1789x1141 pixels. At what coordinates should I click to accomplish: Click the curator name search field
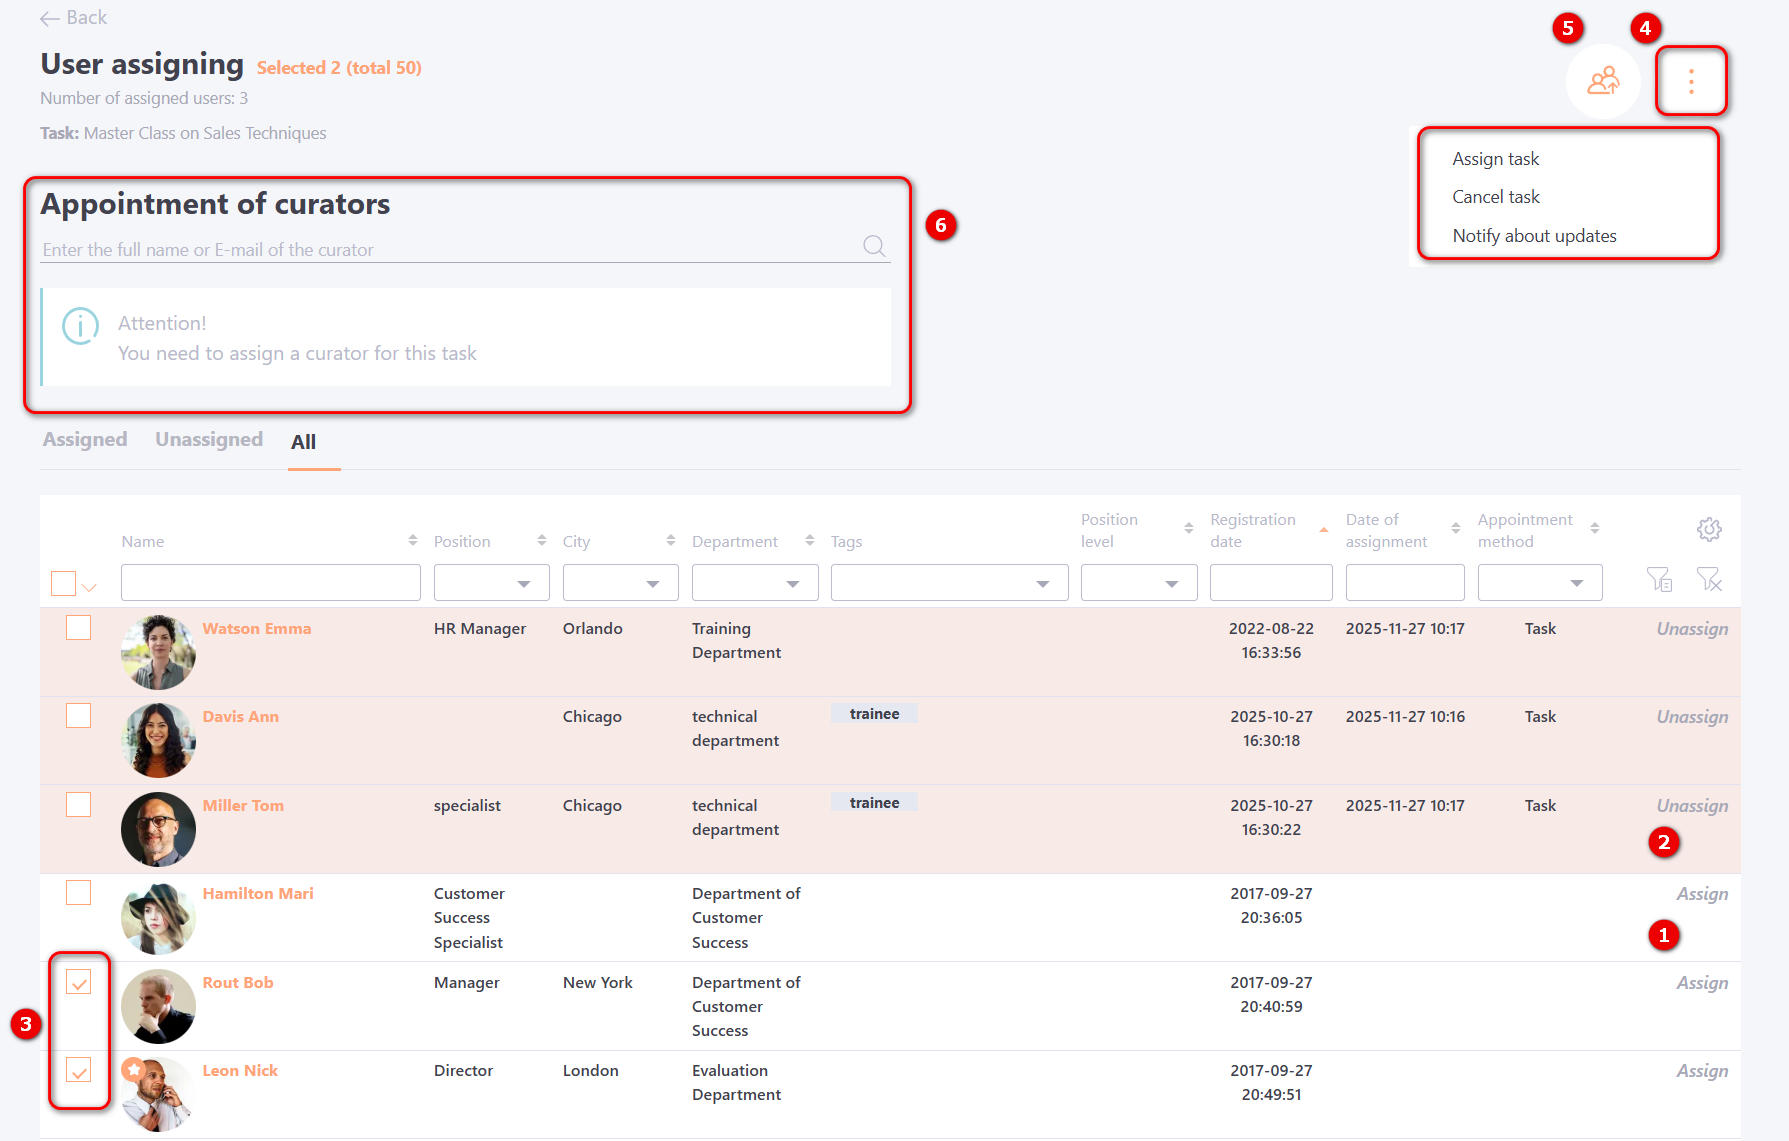pos(450,249)
